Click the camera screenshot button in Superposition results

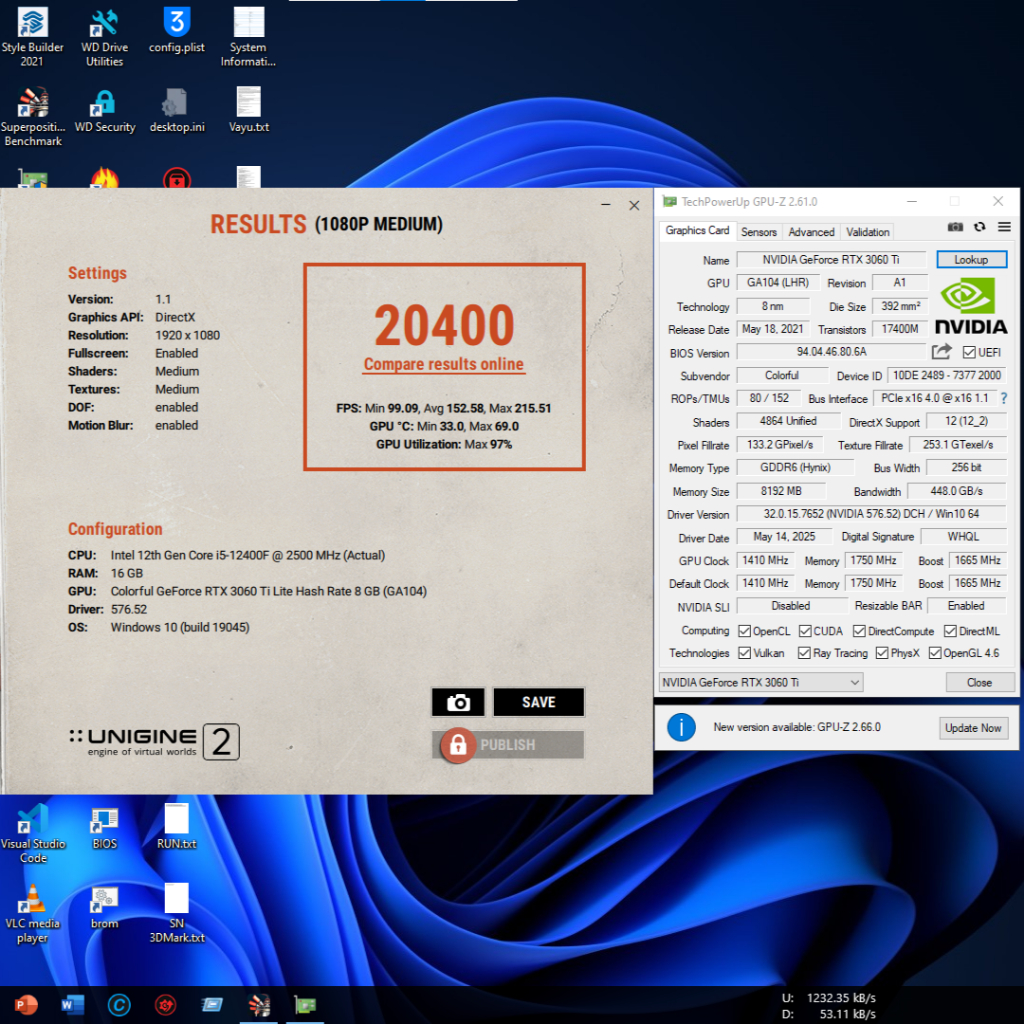[458, 703]
